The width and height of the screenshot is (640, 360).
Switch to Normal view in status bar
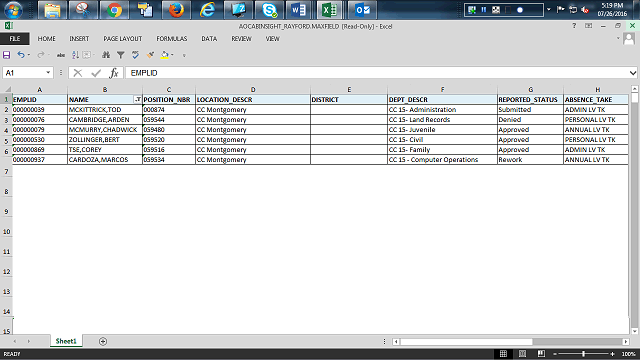(x=503, y=354)
